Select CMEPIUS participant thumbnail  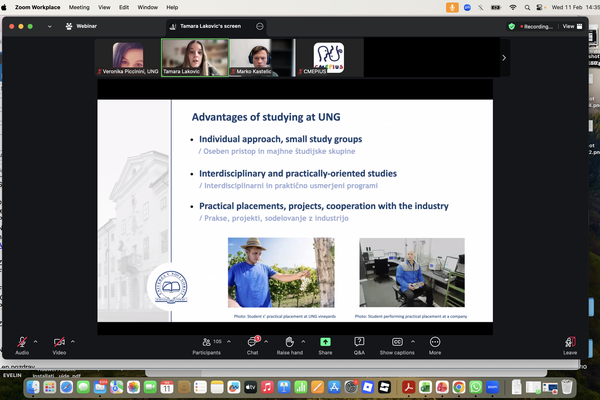tap(330, 57)
